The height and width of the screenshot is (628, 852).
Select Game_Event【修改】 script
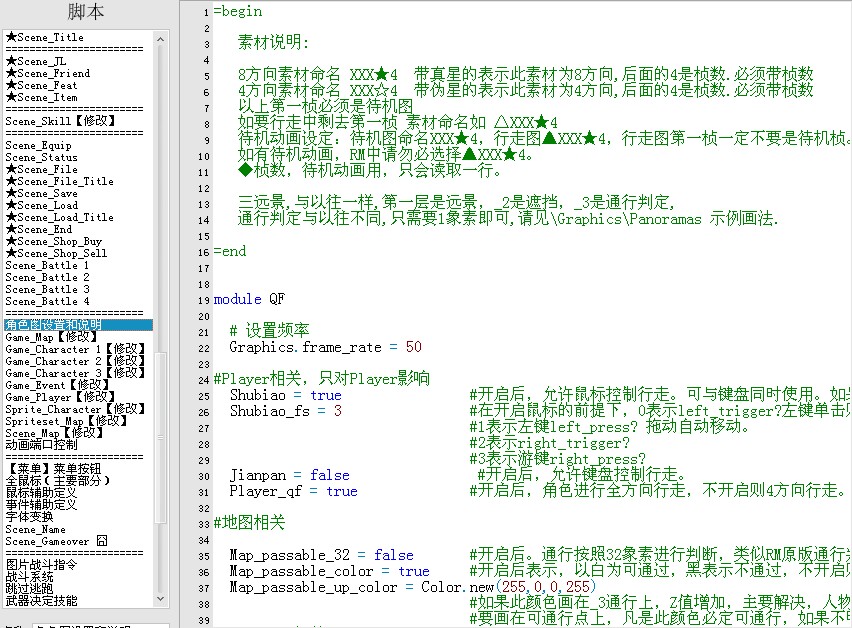click(57, 385)
